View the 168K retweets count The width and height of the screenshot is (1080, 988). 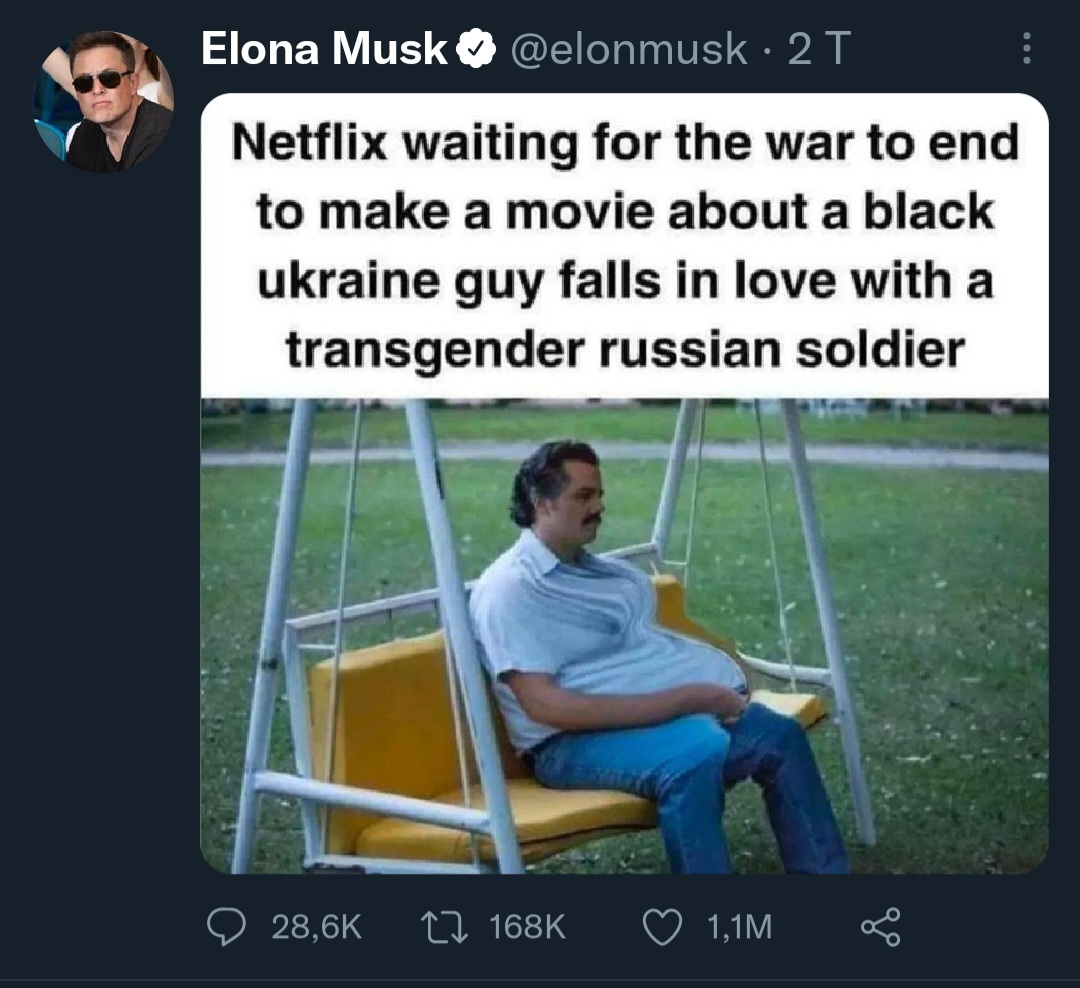[x=527, y=927]
